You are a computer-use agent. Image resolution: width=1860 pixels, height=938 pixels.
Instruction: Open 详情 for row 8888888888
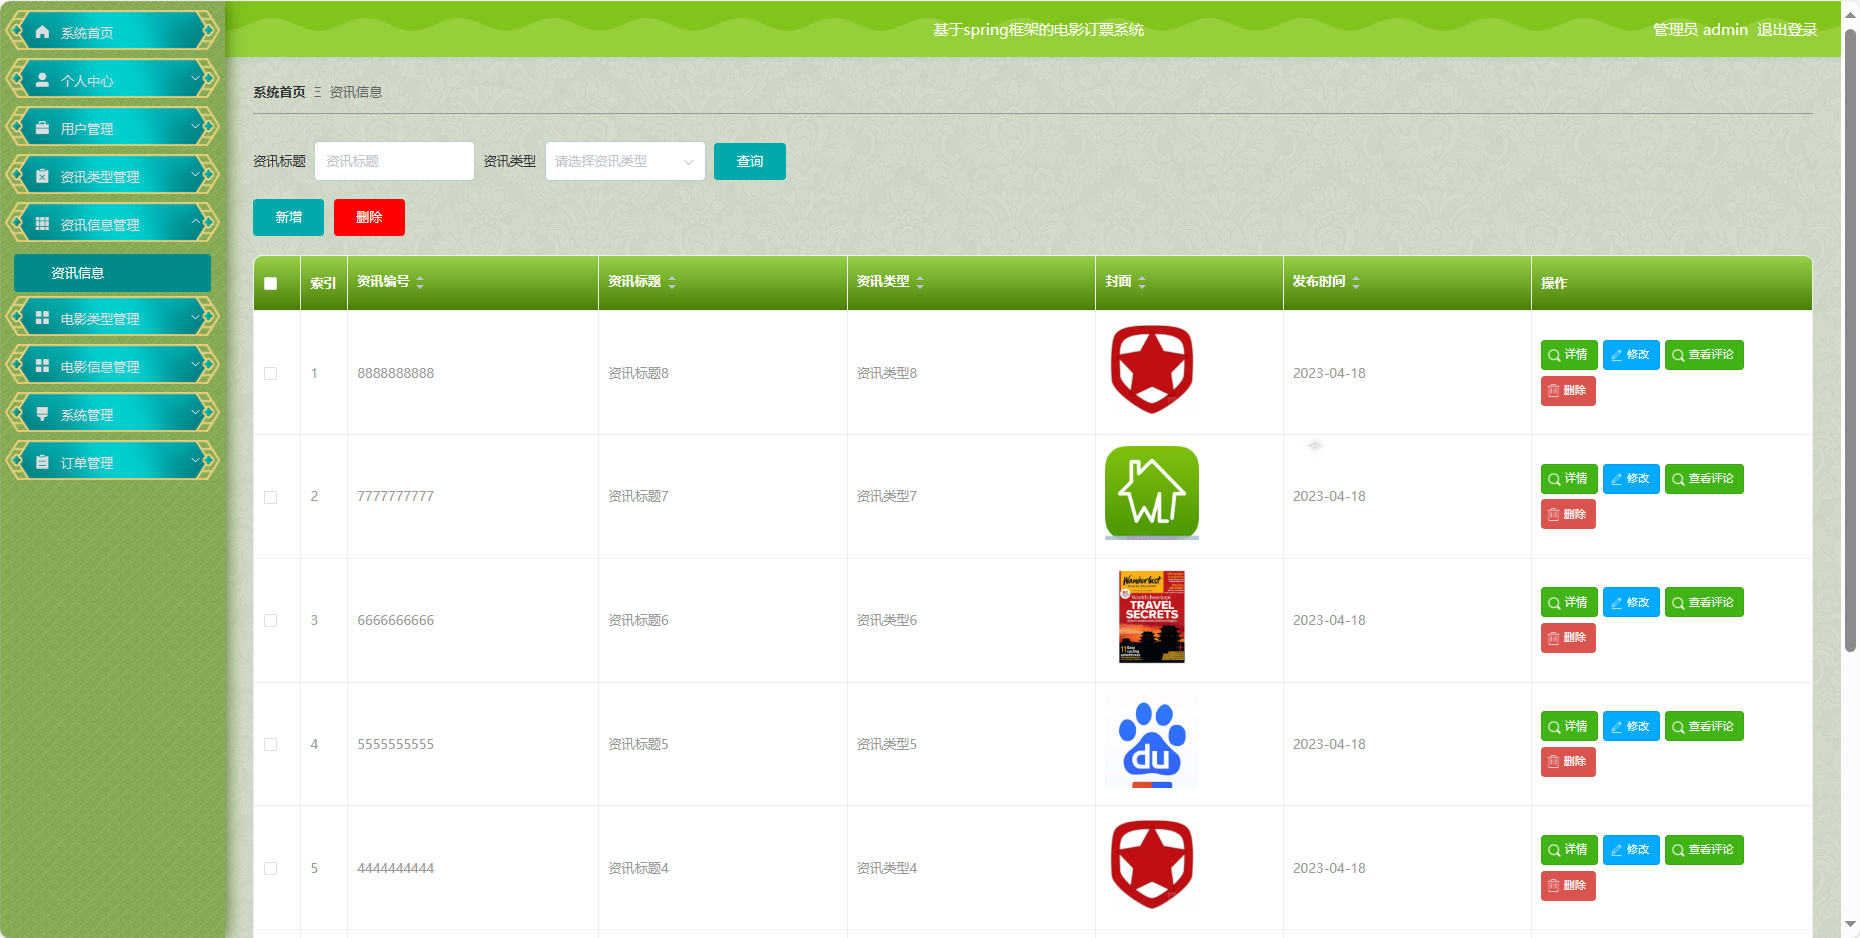pos(1569,355)
